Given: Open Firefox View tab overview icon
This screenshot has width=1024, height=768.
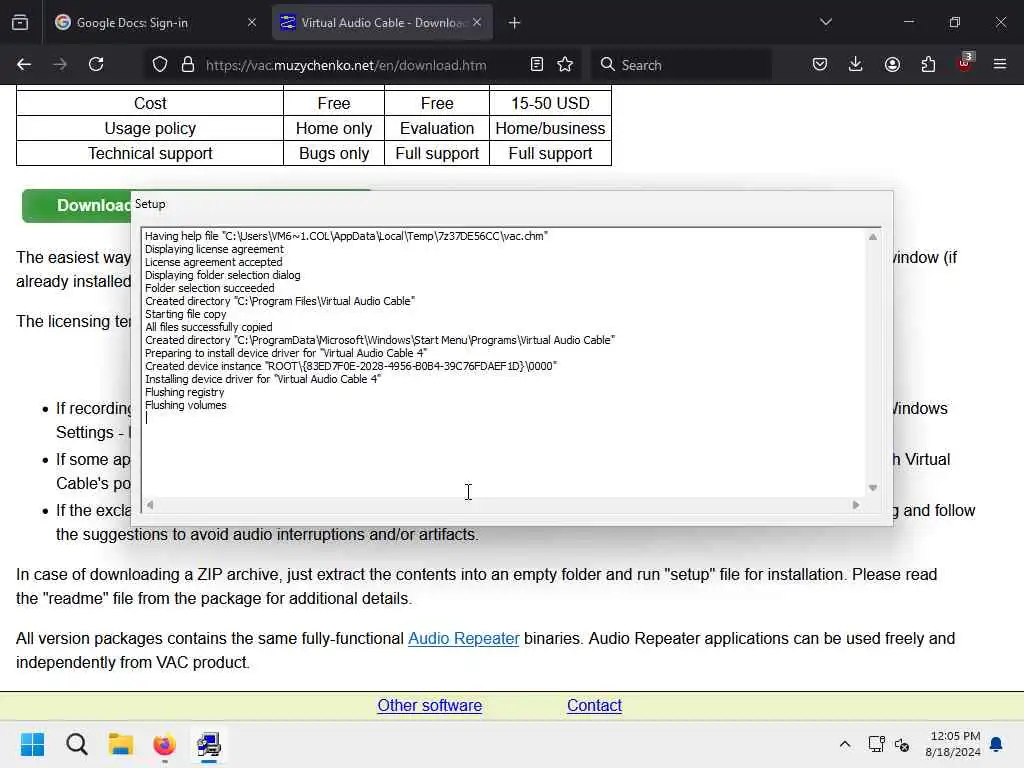Looking at the screenshot, I should 20,22.
